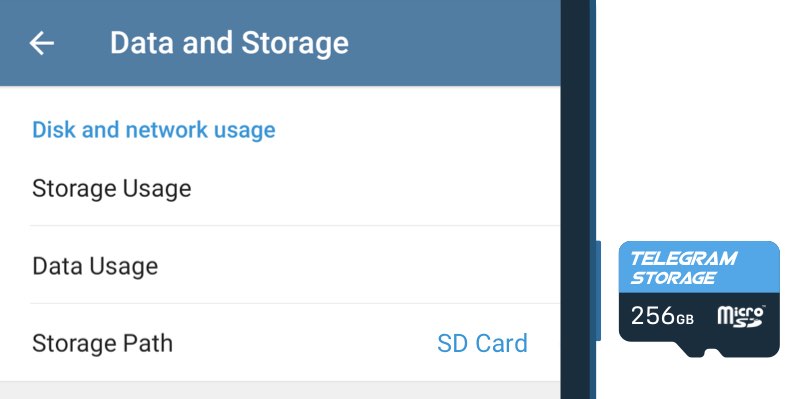Open the Storage Usage setting

pos(280,189)
